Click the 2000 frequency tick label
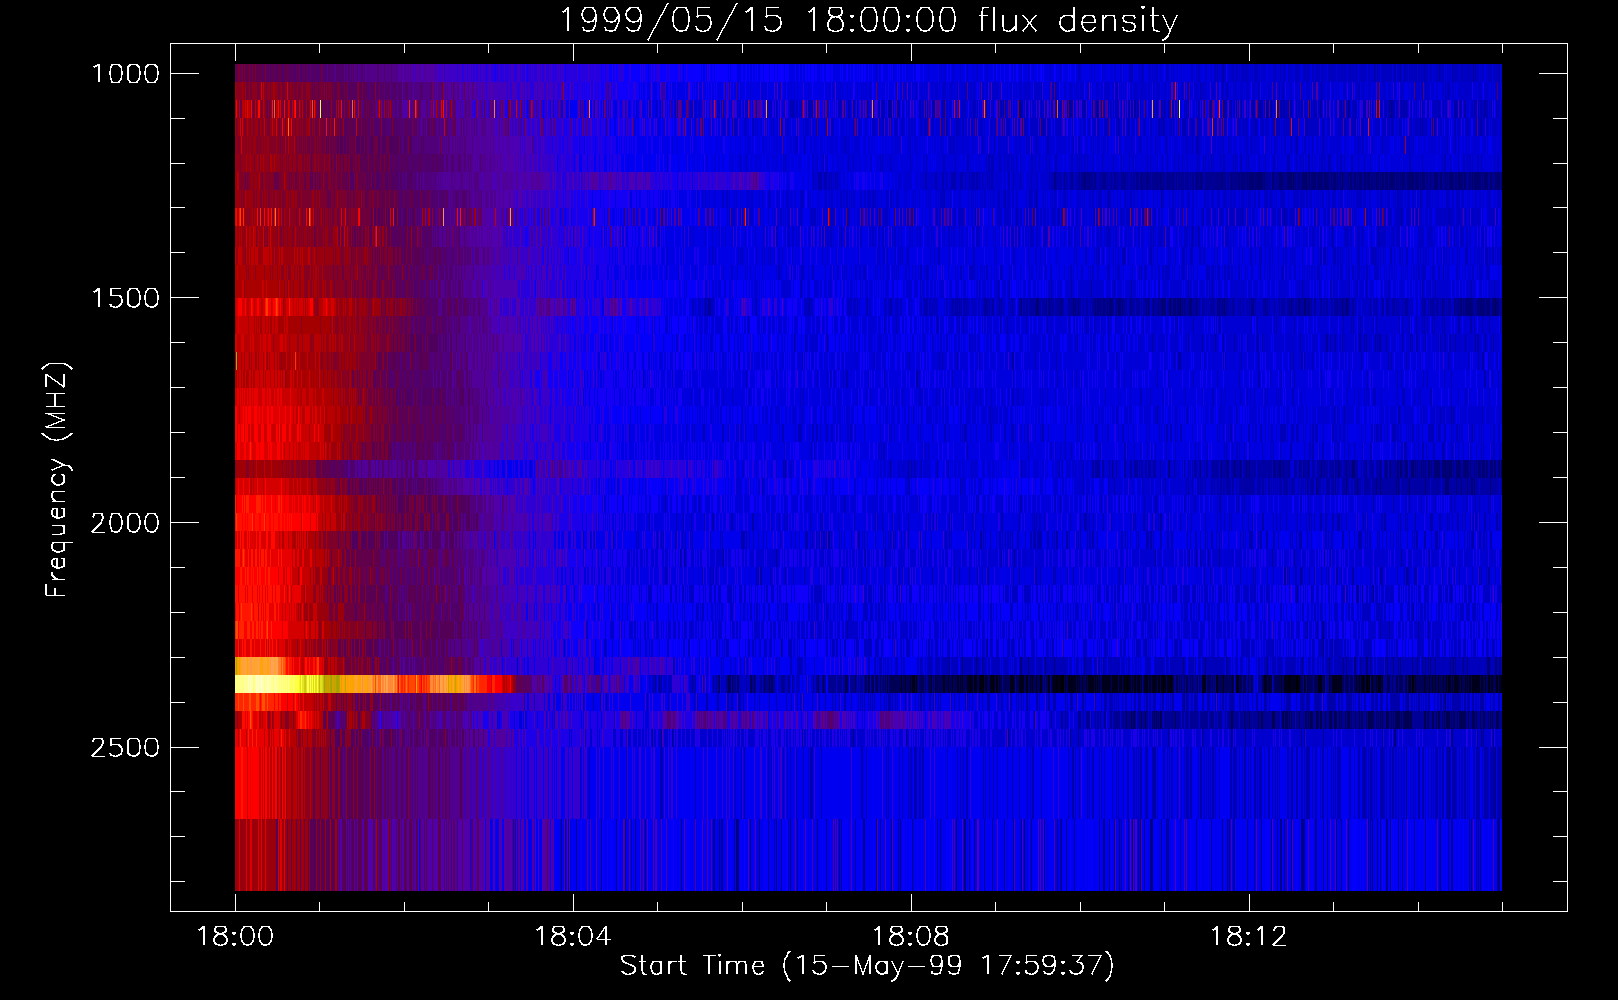The height and width of the screenshot is (1000, 1618). 125,523
